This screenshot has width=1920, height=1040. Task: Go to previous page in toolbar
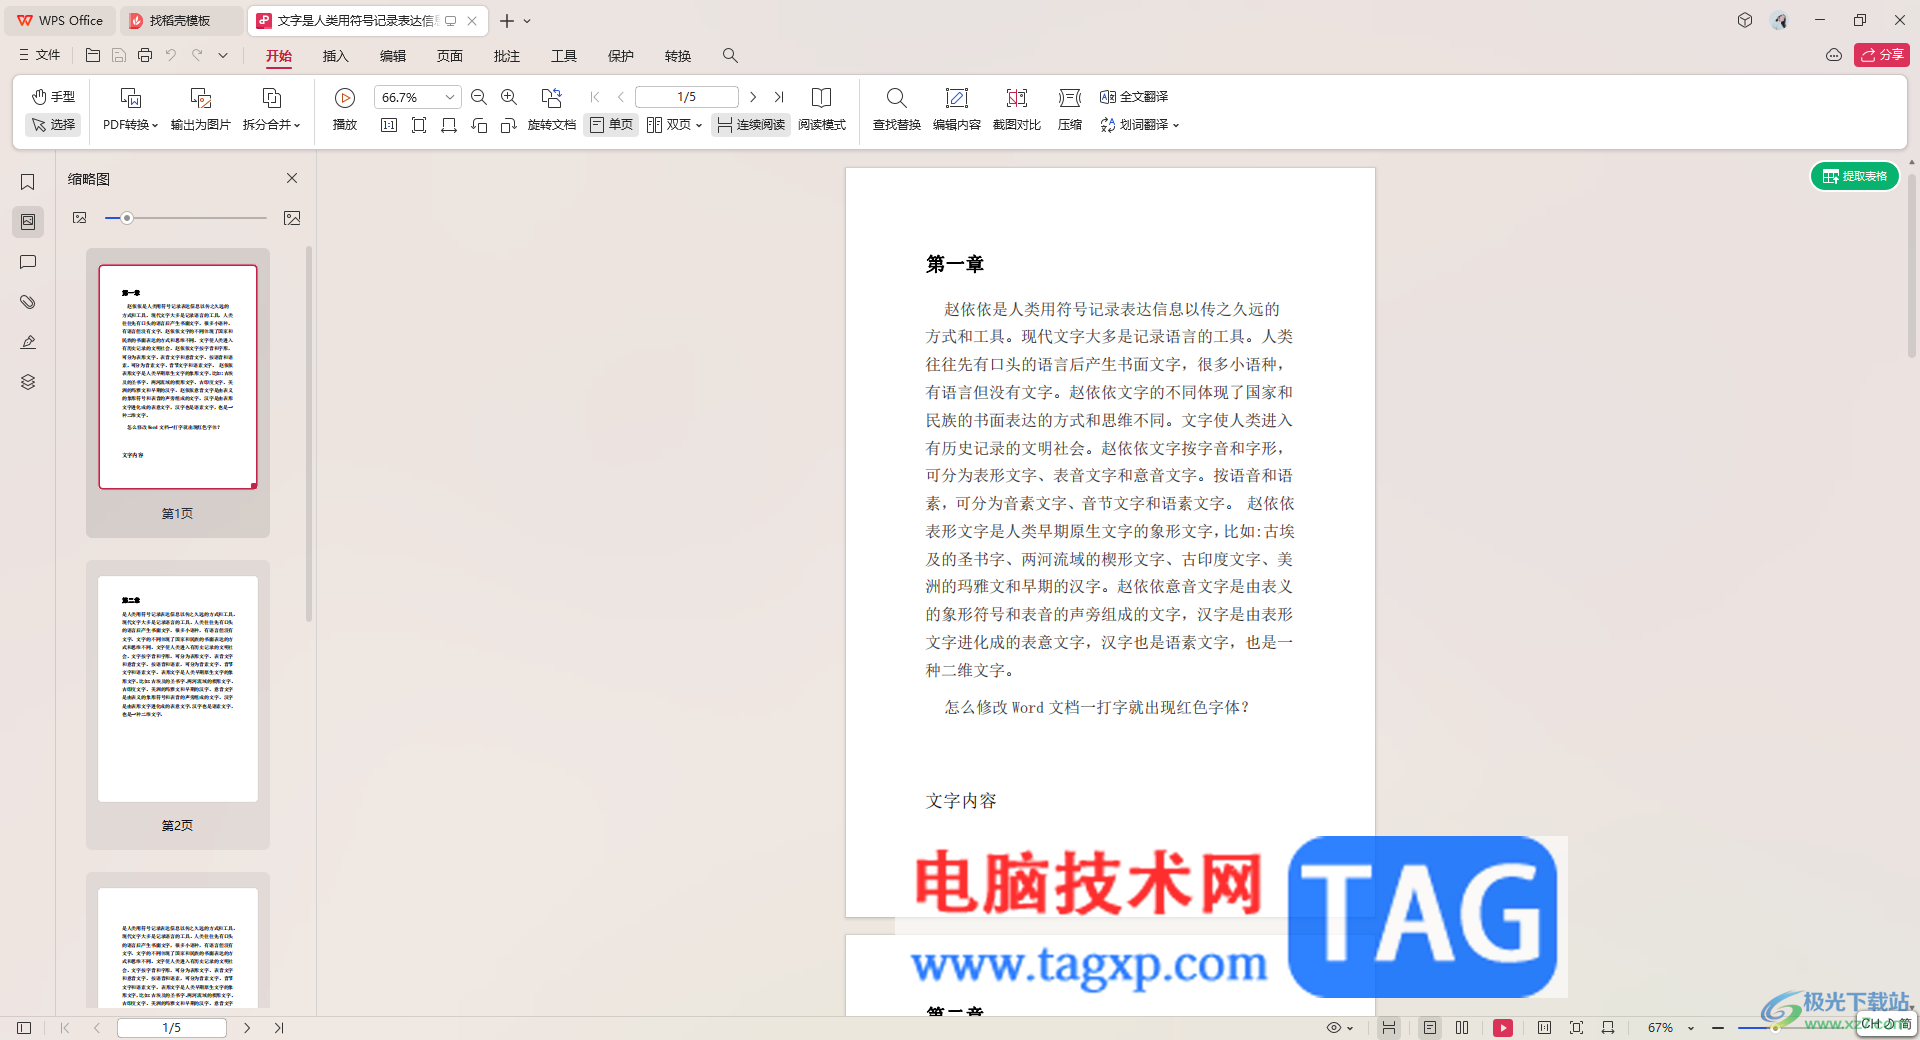click(x=621, y=97)
